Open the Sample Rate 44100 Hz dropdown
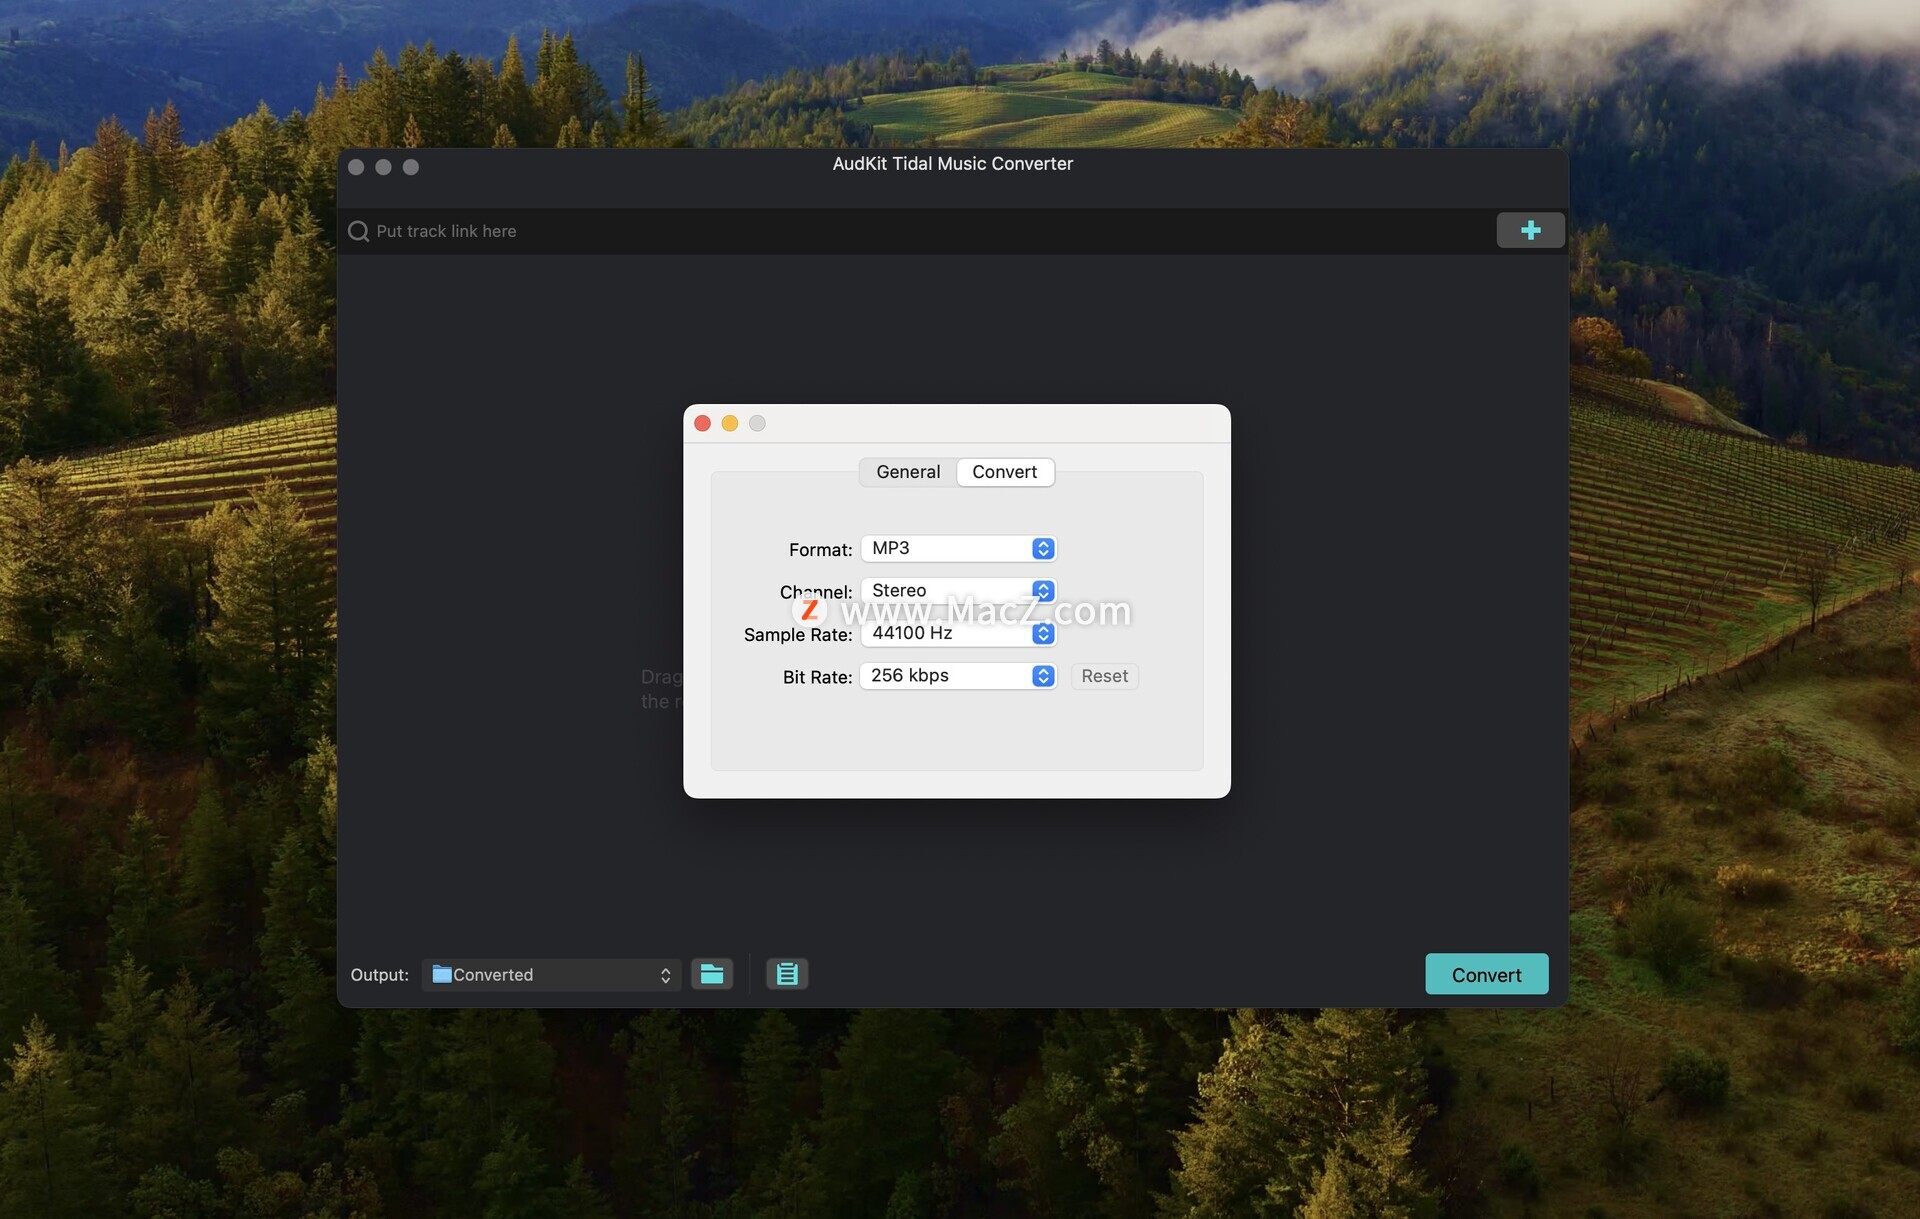Screen dimensions: 1920x1219 click(x=958, y=633)
